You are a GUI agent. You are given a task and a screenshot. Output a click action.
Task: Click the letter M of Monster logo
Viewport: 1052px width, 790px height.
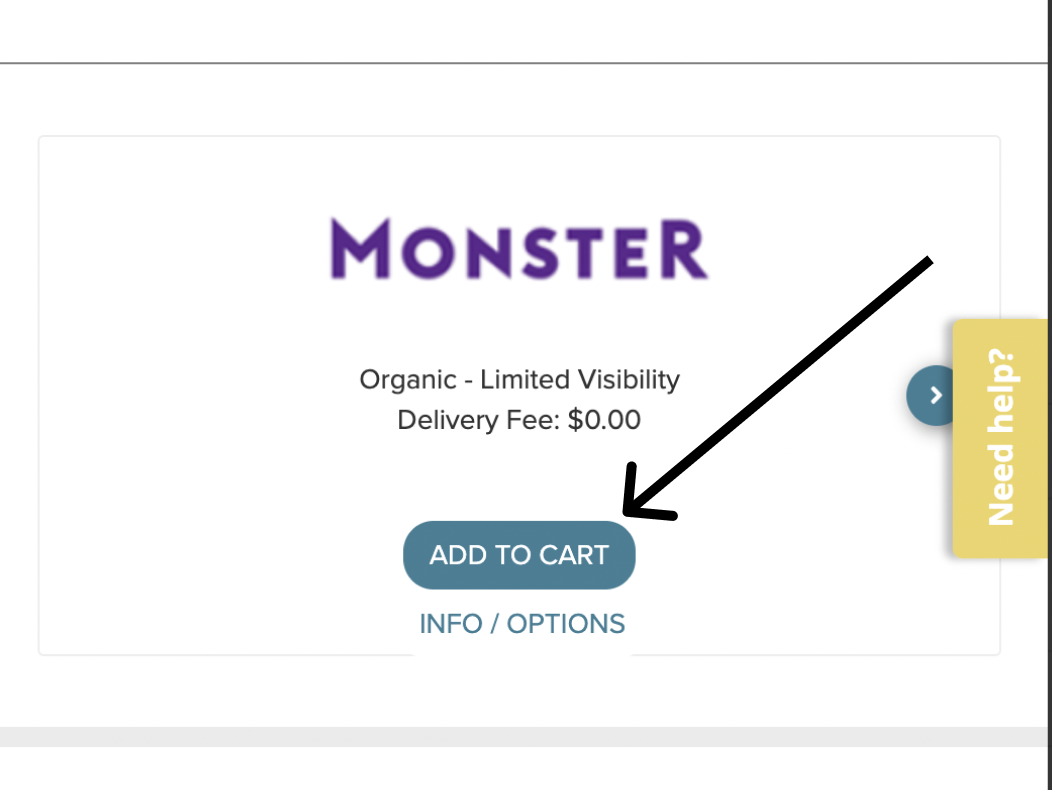pos(361,249)
